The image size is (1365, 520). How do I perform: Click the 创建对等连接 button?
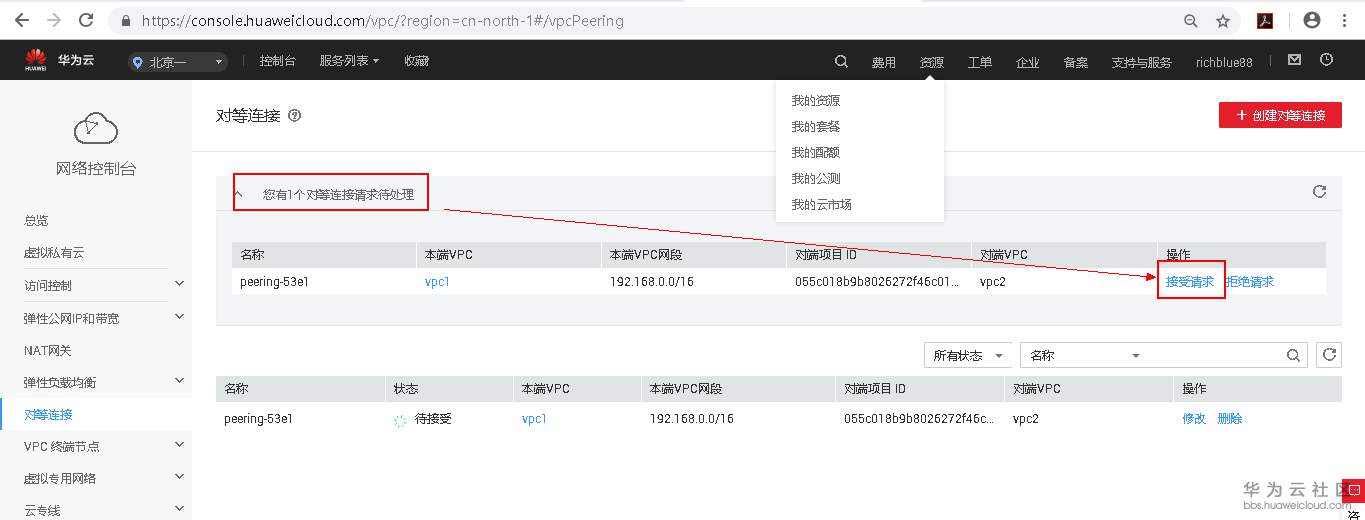click(x=1280, y=115)
